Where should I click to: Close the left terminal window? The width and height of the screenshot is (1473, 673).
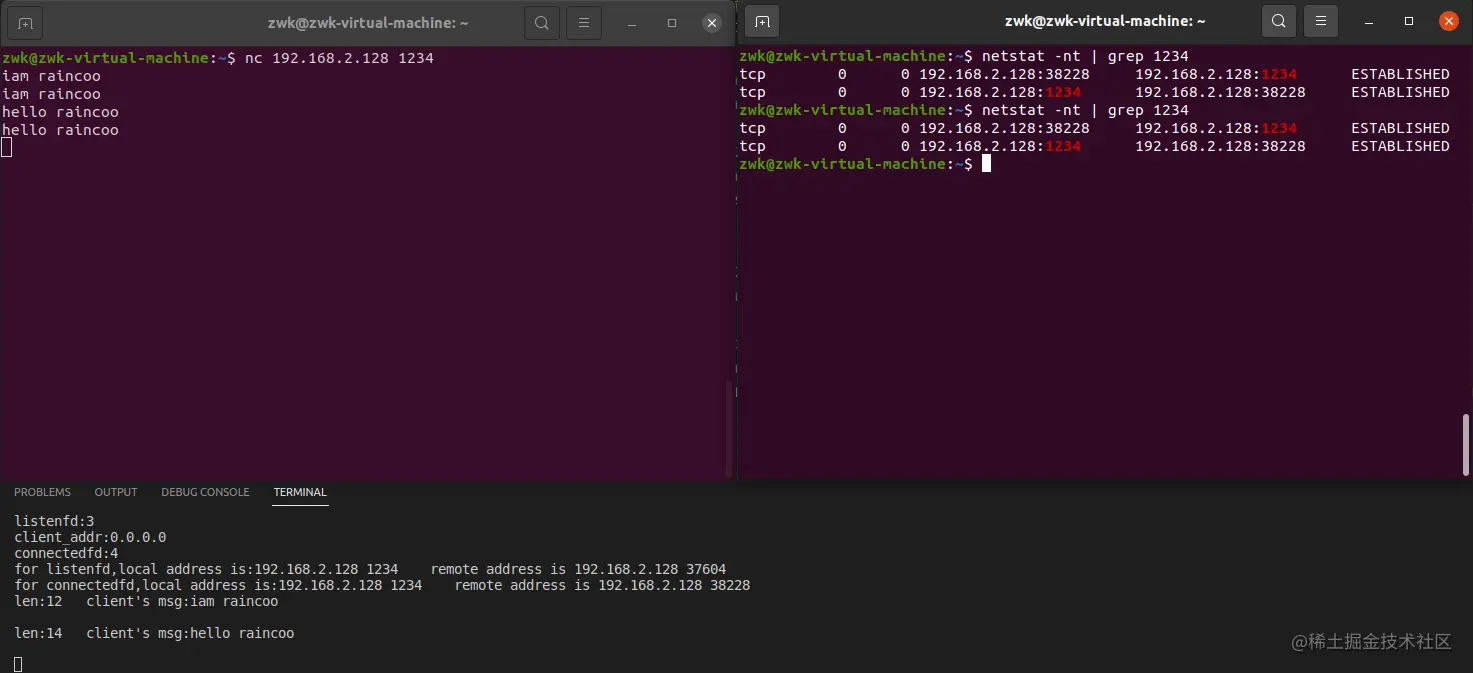pos(711,22)
